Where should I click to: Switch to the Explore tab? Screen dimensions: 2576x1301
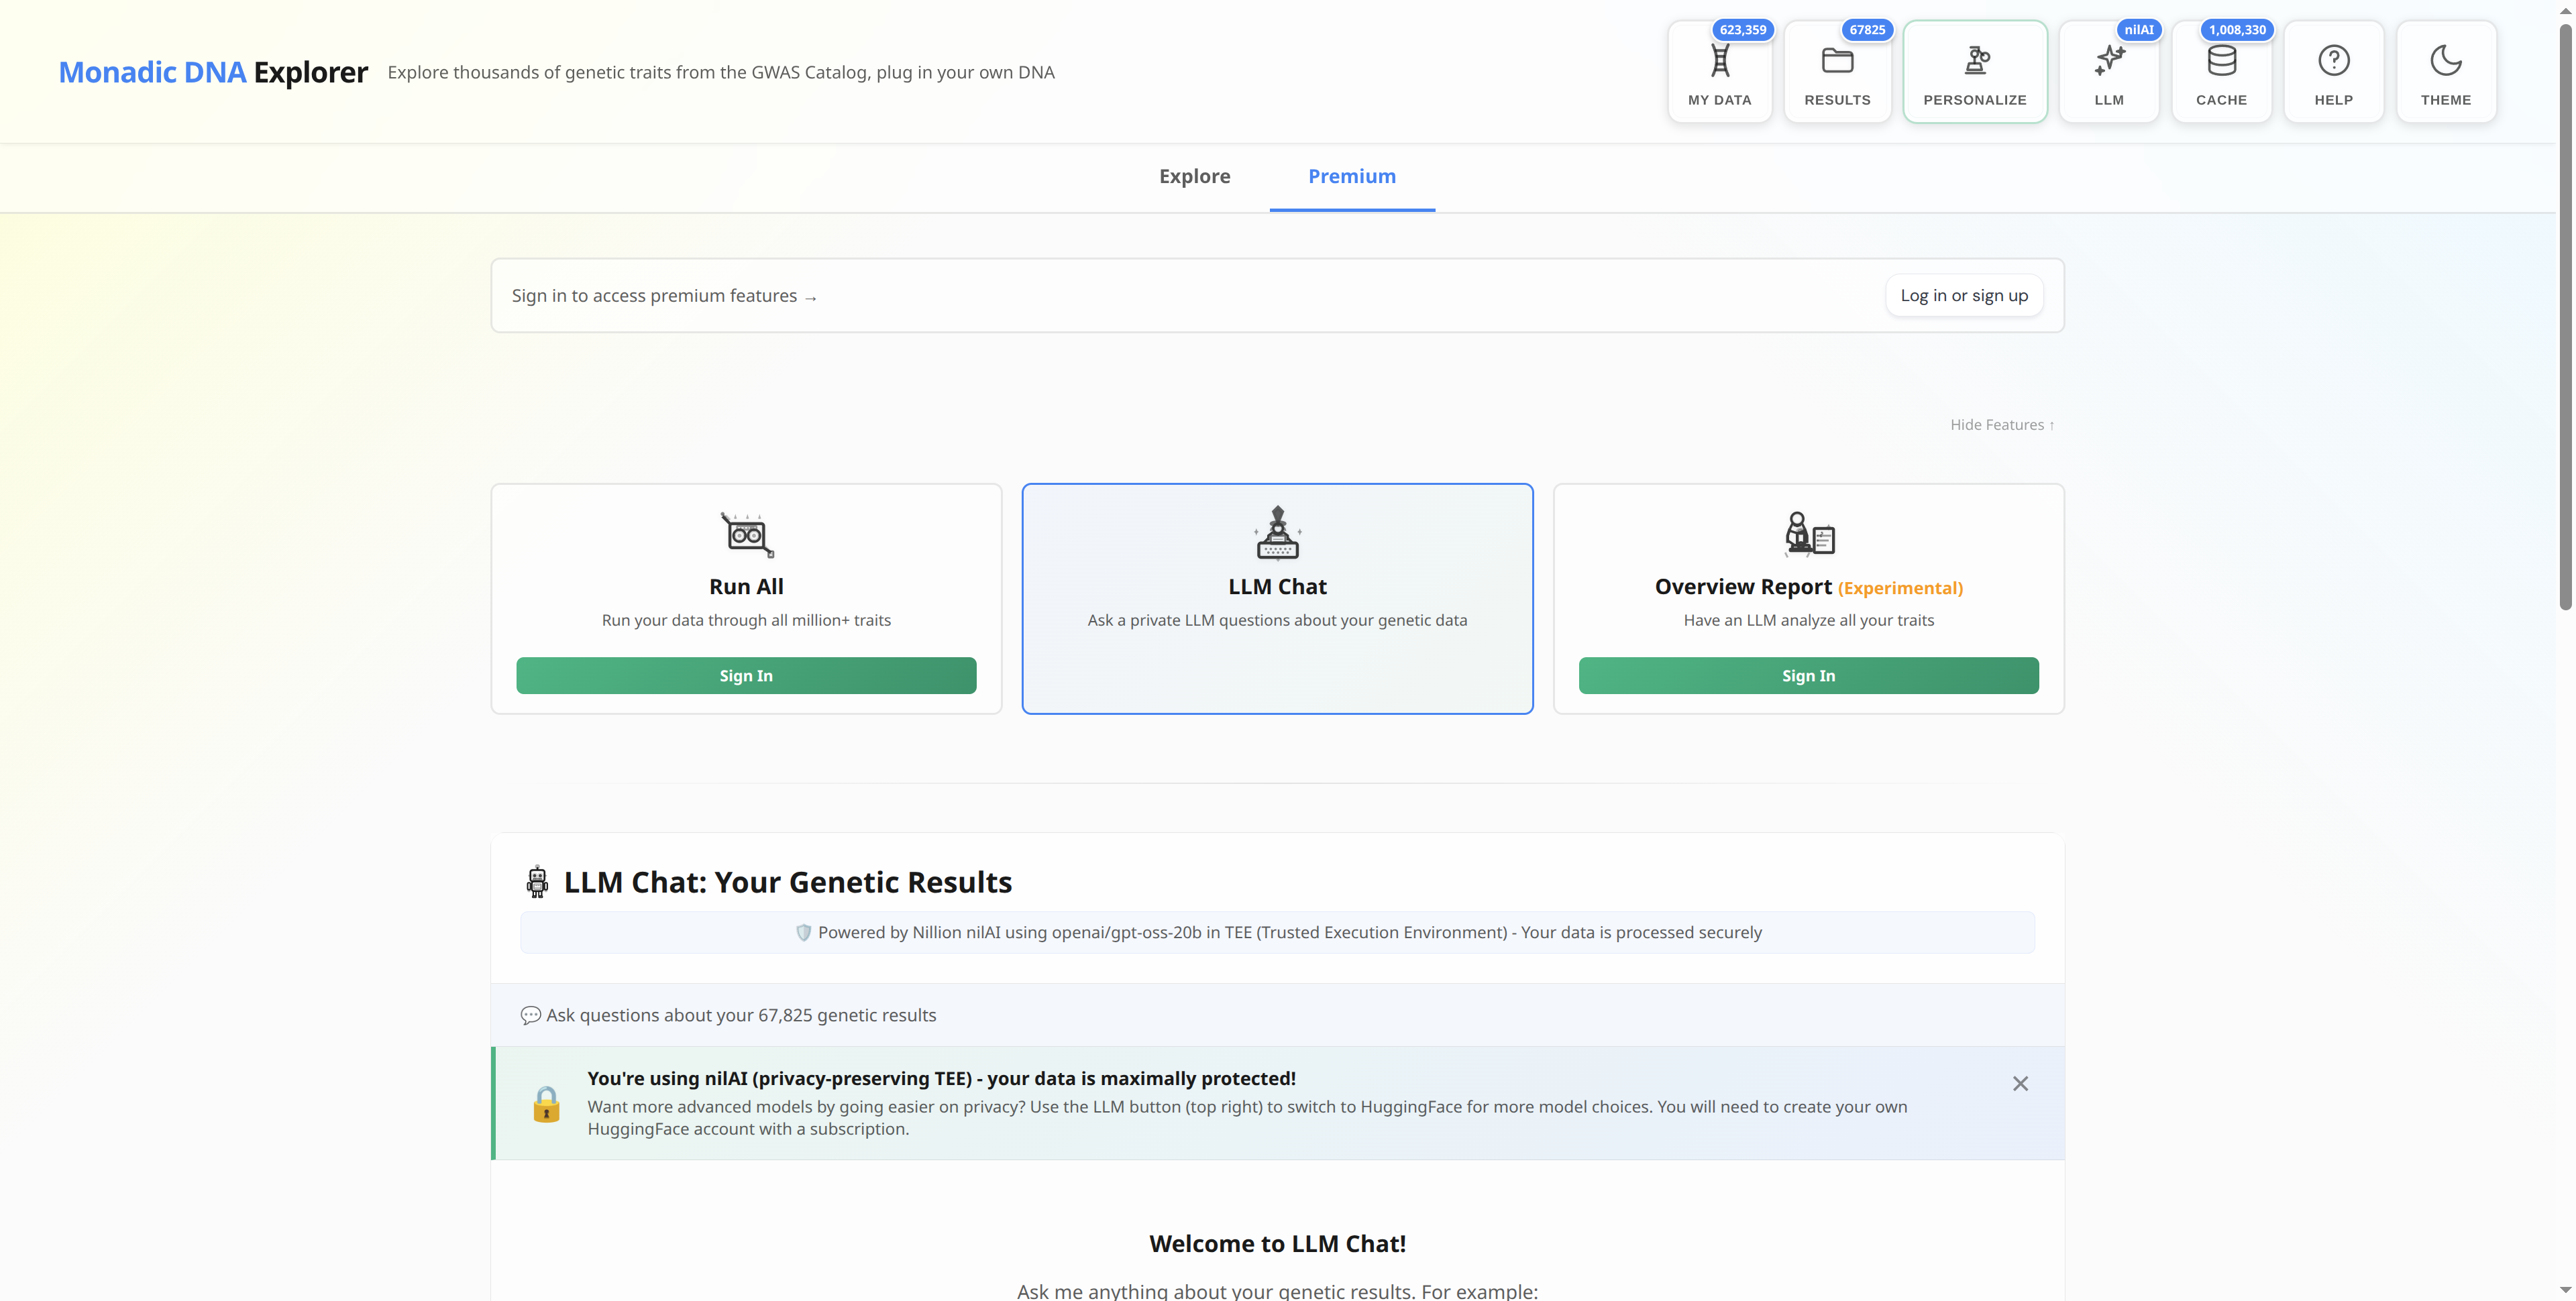pos(1194,176)
